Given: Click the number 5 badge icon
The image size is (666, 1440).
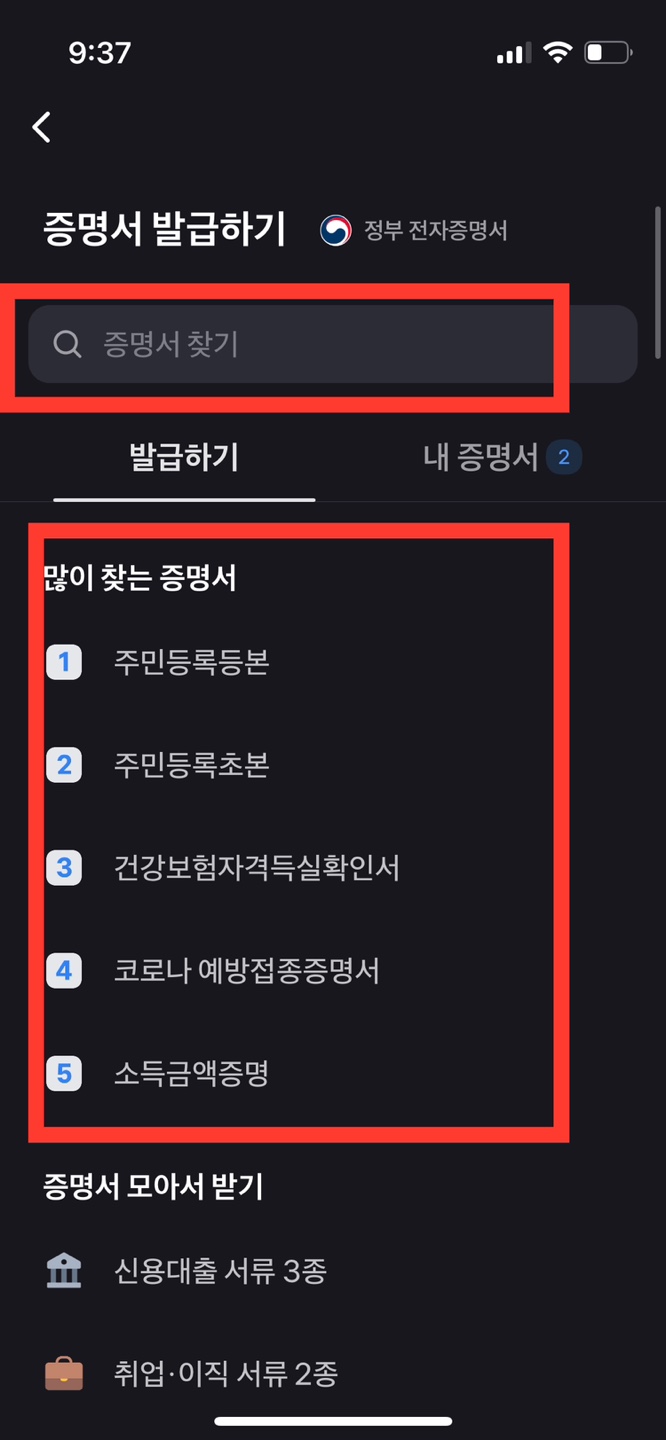Looking at the screenshot, I should (64, 1074).
